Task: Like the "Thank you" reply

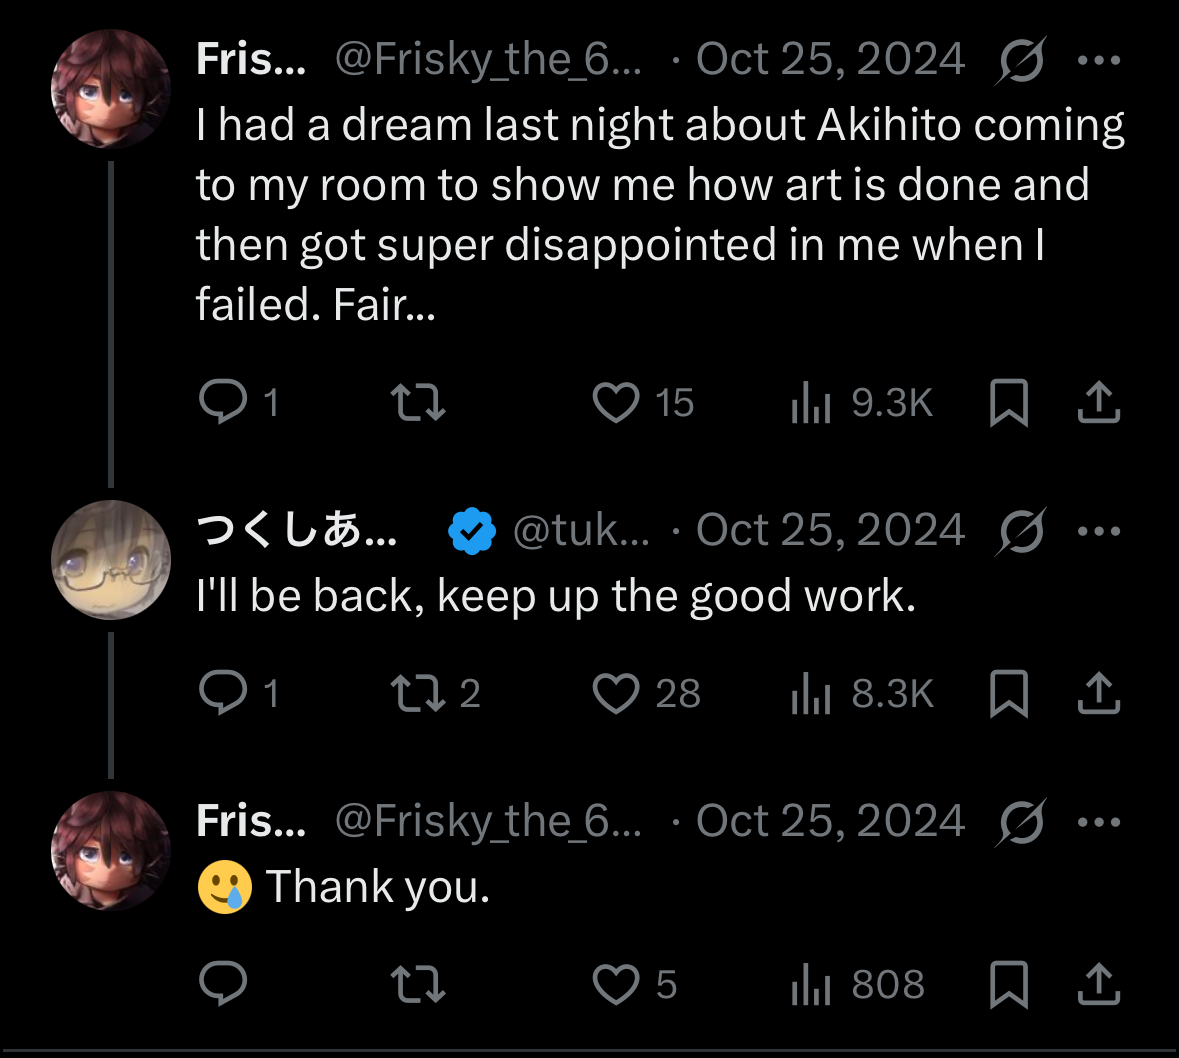Action: point(616,984)
